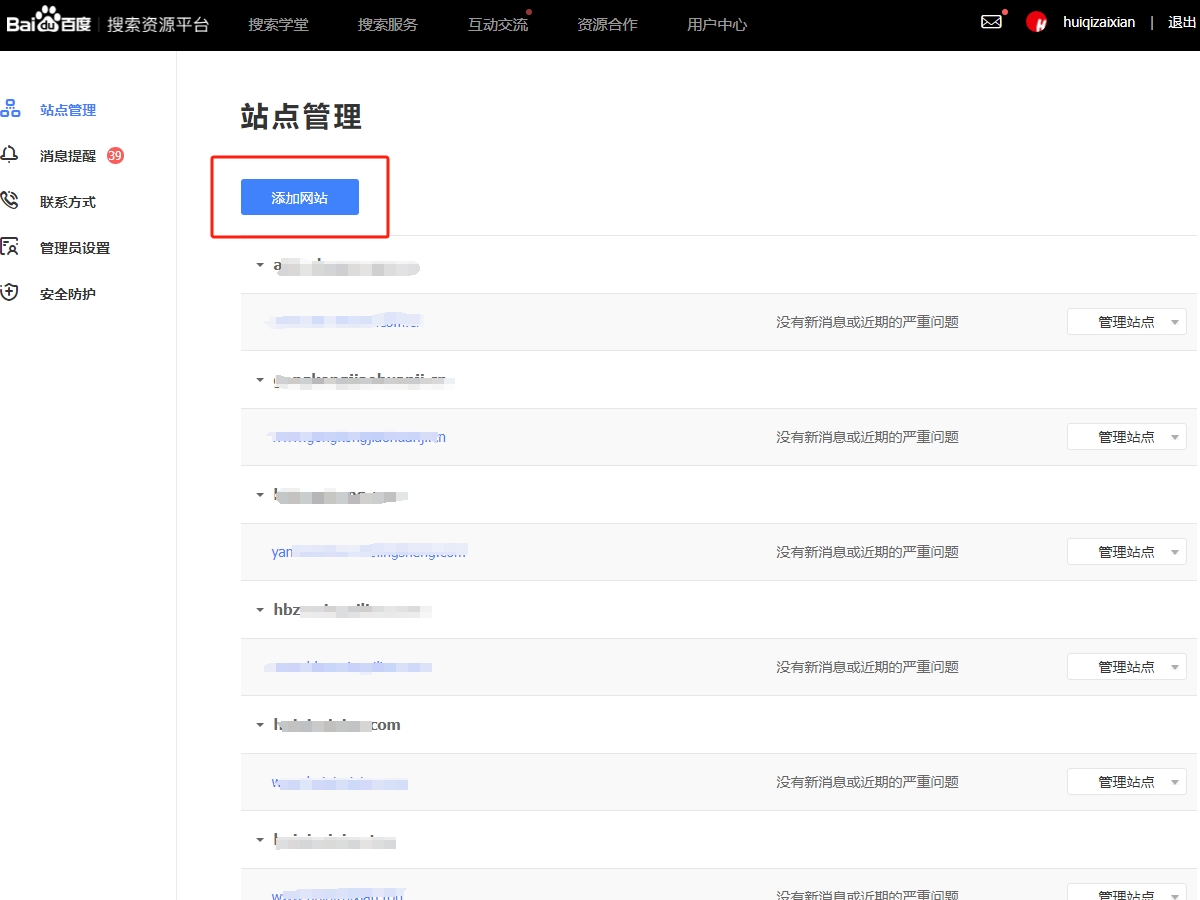Viewport: 1200px width, 900px height.
Task: Click the red user avatar icon
Action: coord(1036,22)
